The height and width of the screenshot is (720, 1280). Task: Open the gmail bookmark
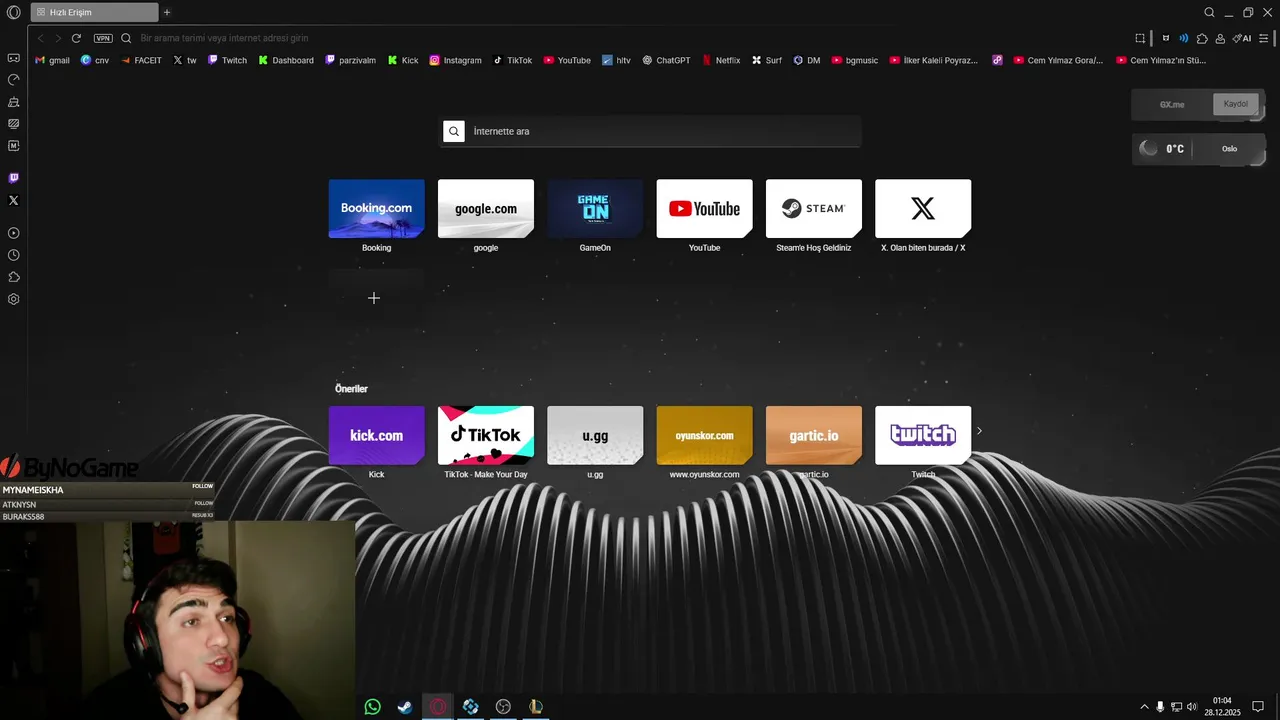click(x=52, y=60)
